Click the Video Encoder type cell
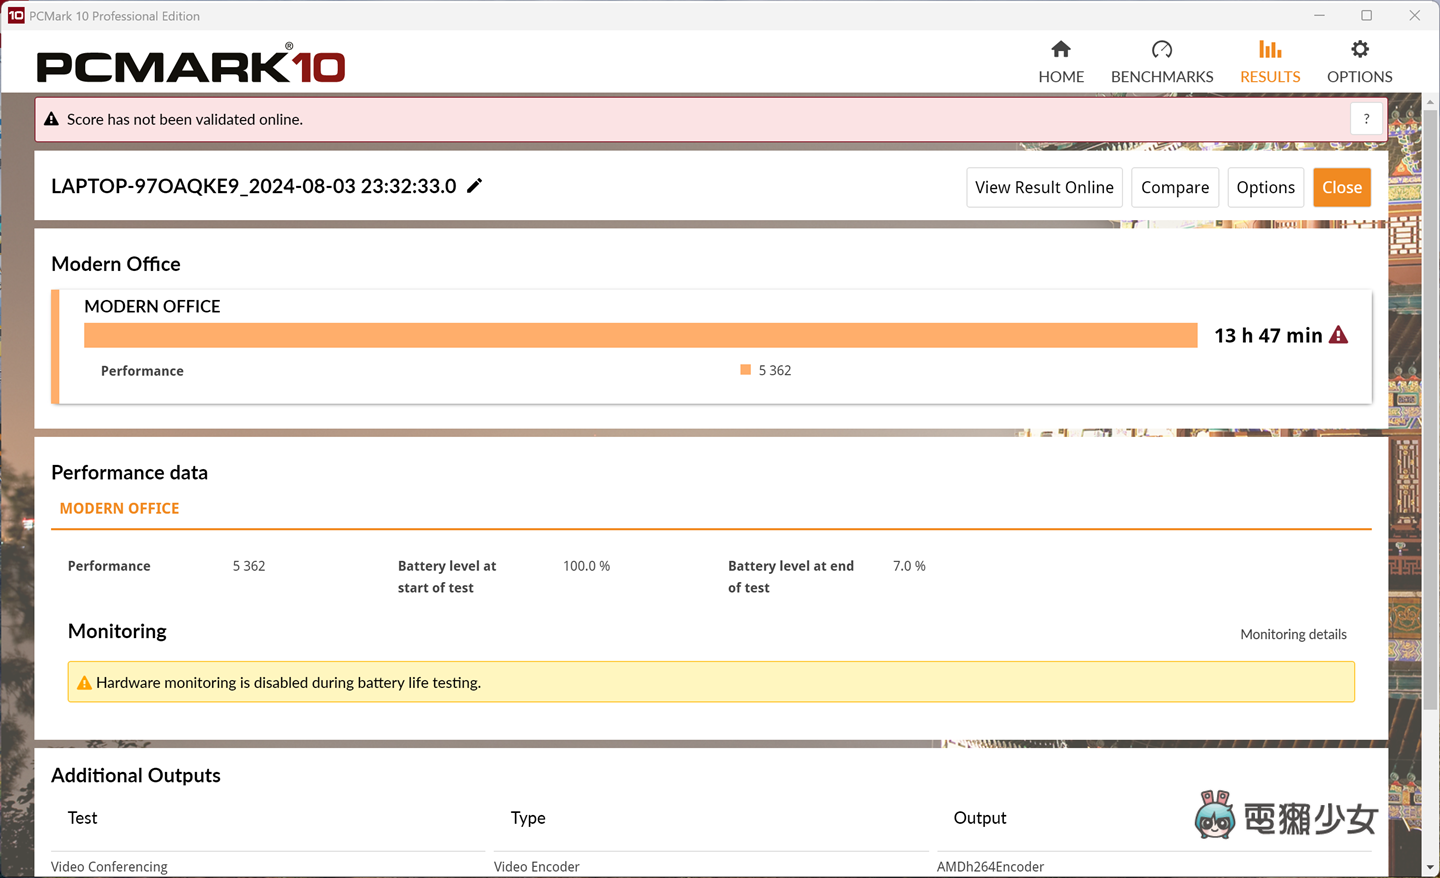 point(537,866)
